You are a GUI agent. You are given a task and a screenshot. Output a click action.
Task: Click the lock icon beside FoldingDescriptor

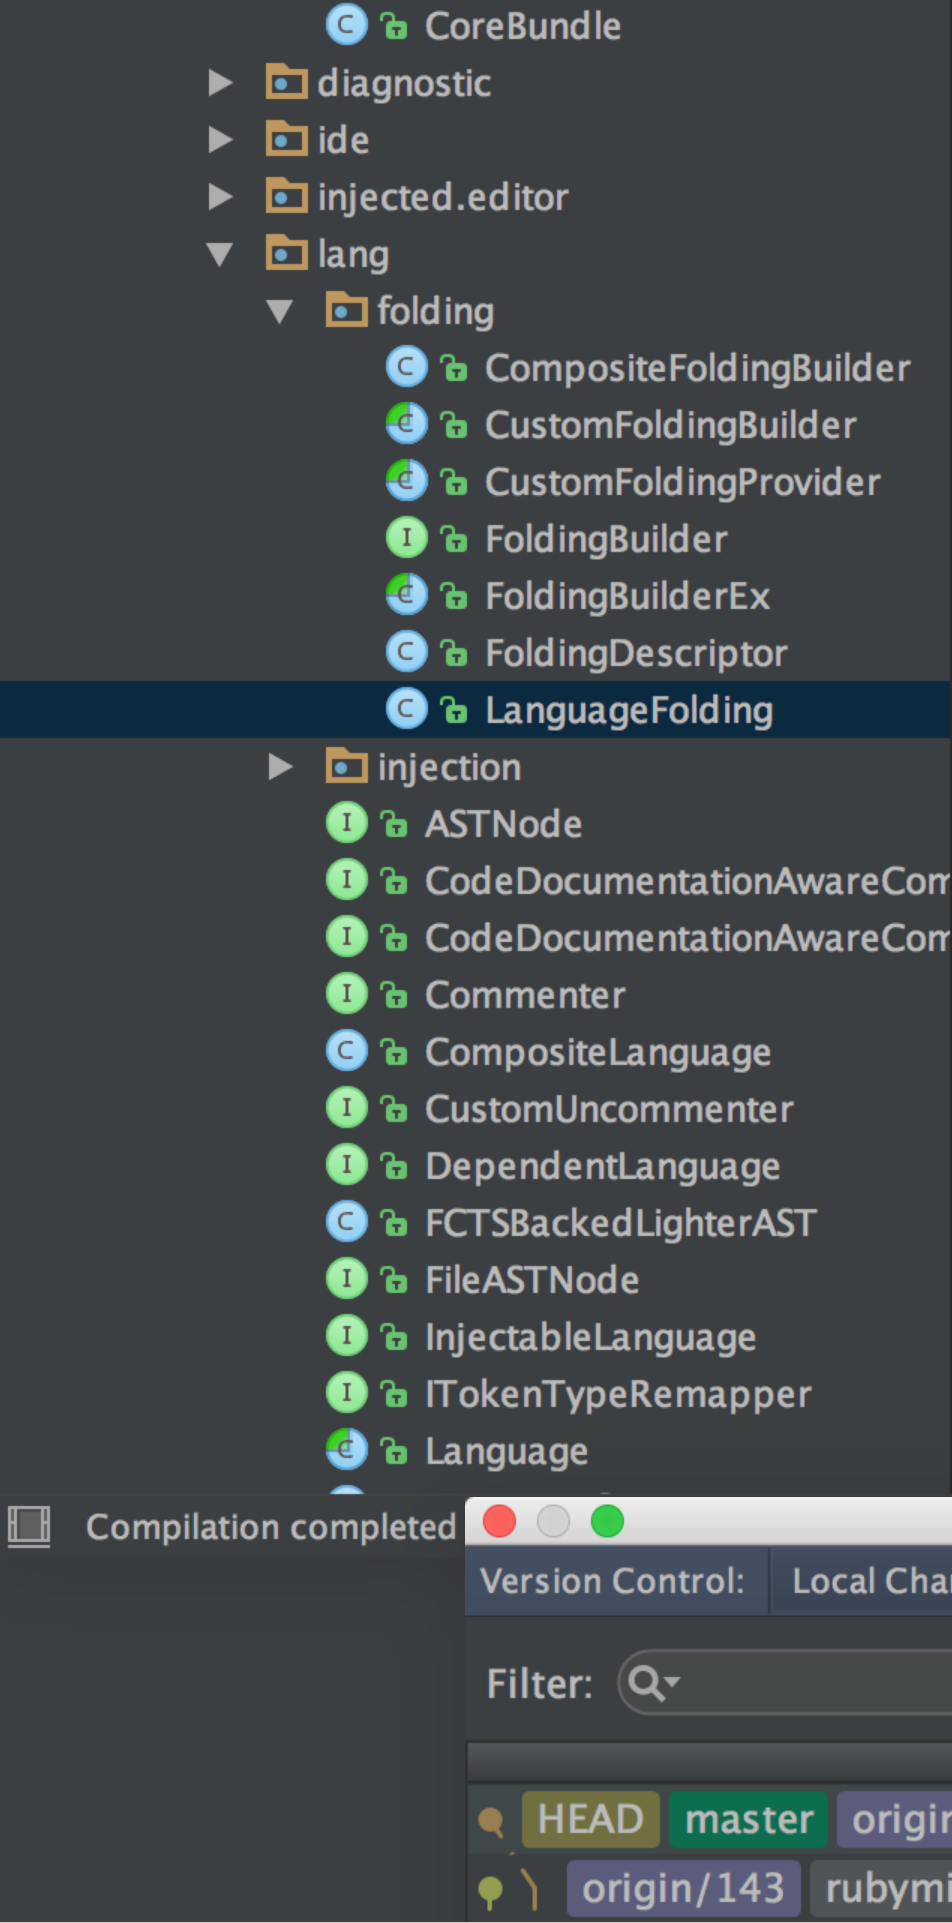(x=454, y=654)
